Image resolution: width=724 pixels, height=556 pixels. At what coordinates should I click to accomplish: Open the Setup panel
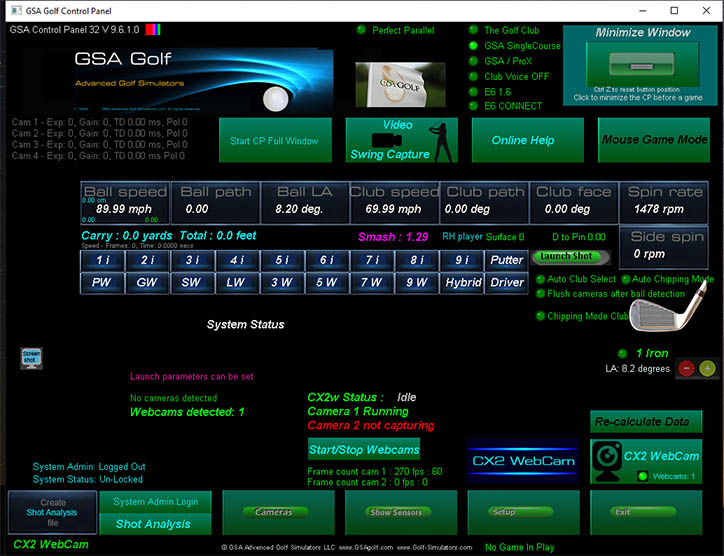[523, 513]
